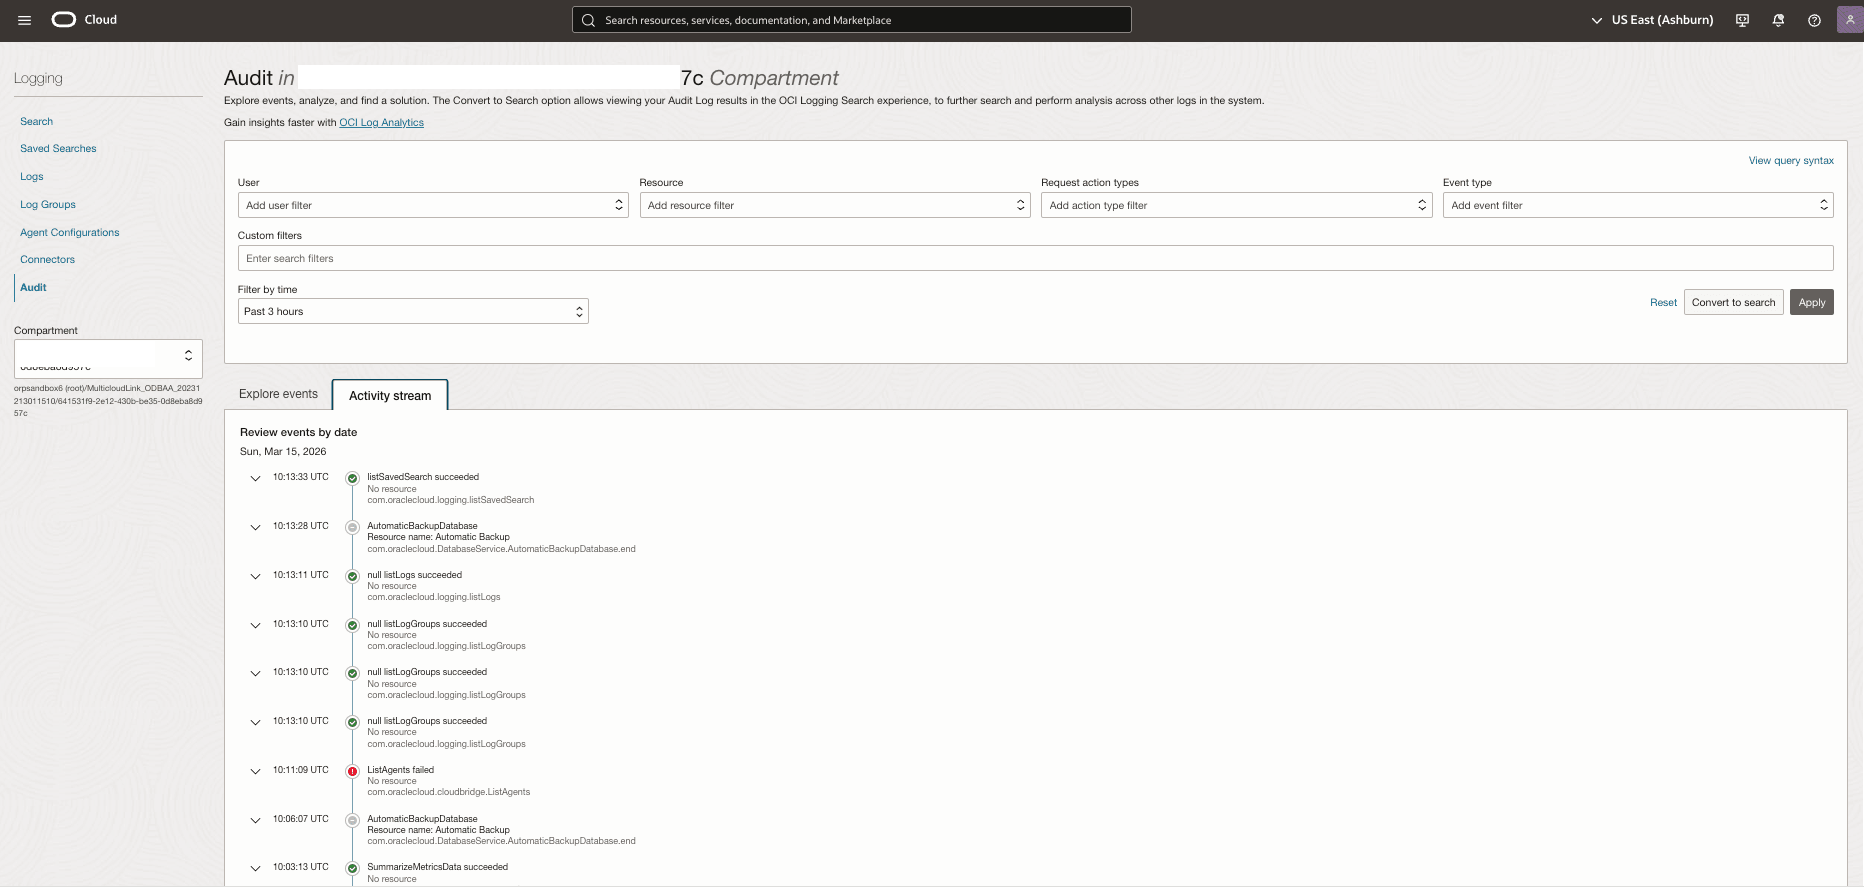1864x887 pixels.
Task: Click 'com.oraclecloud.cloudbridge.ListAgents' event type text
Action: click(448, 792)
